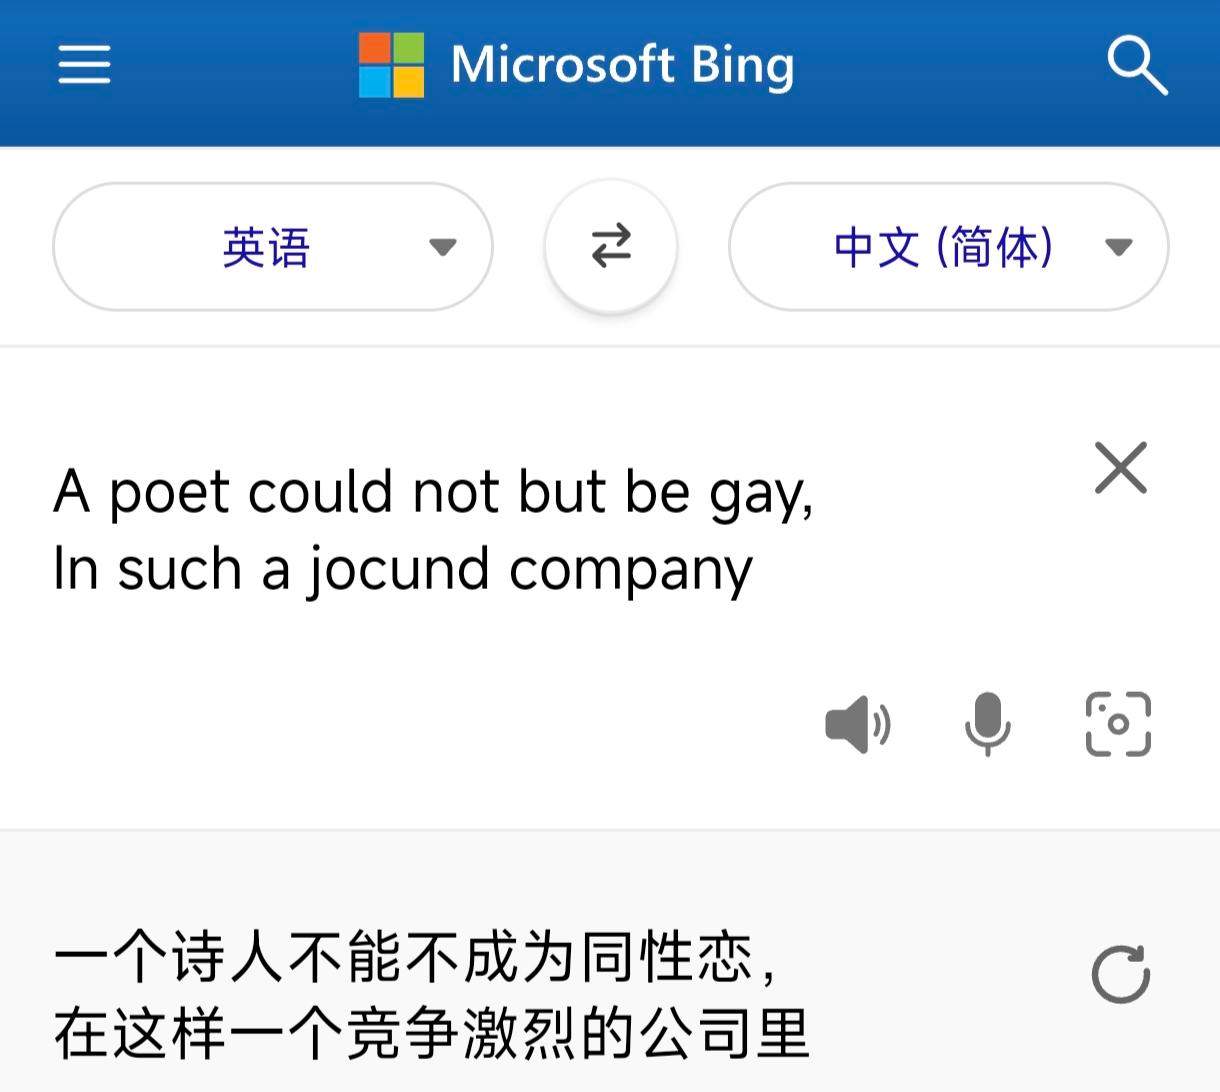Play audio of source text
Image resolution: width=1220 pixels, height=1092 pixels.
(x=857, y=724)
